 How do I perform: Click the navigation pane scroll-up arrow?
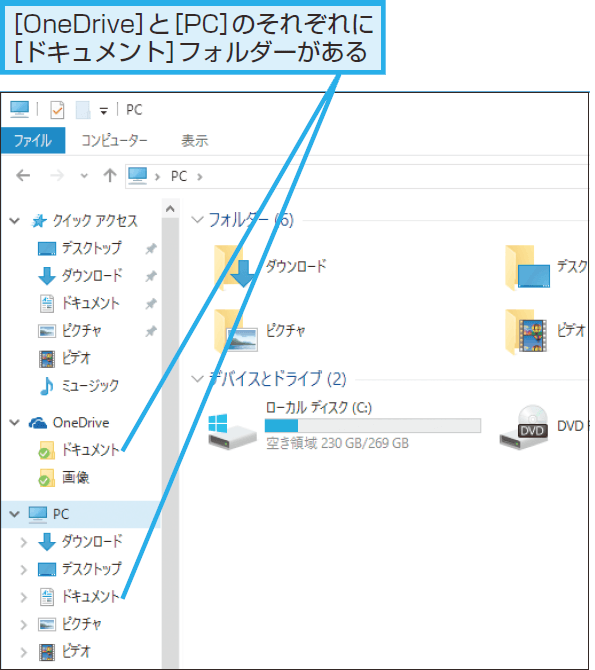pos(170,209)
